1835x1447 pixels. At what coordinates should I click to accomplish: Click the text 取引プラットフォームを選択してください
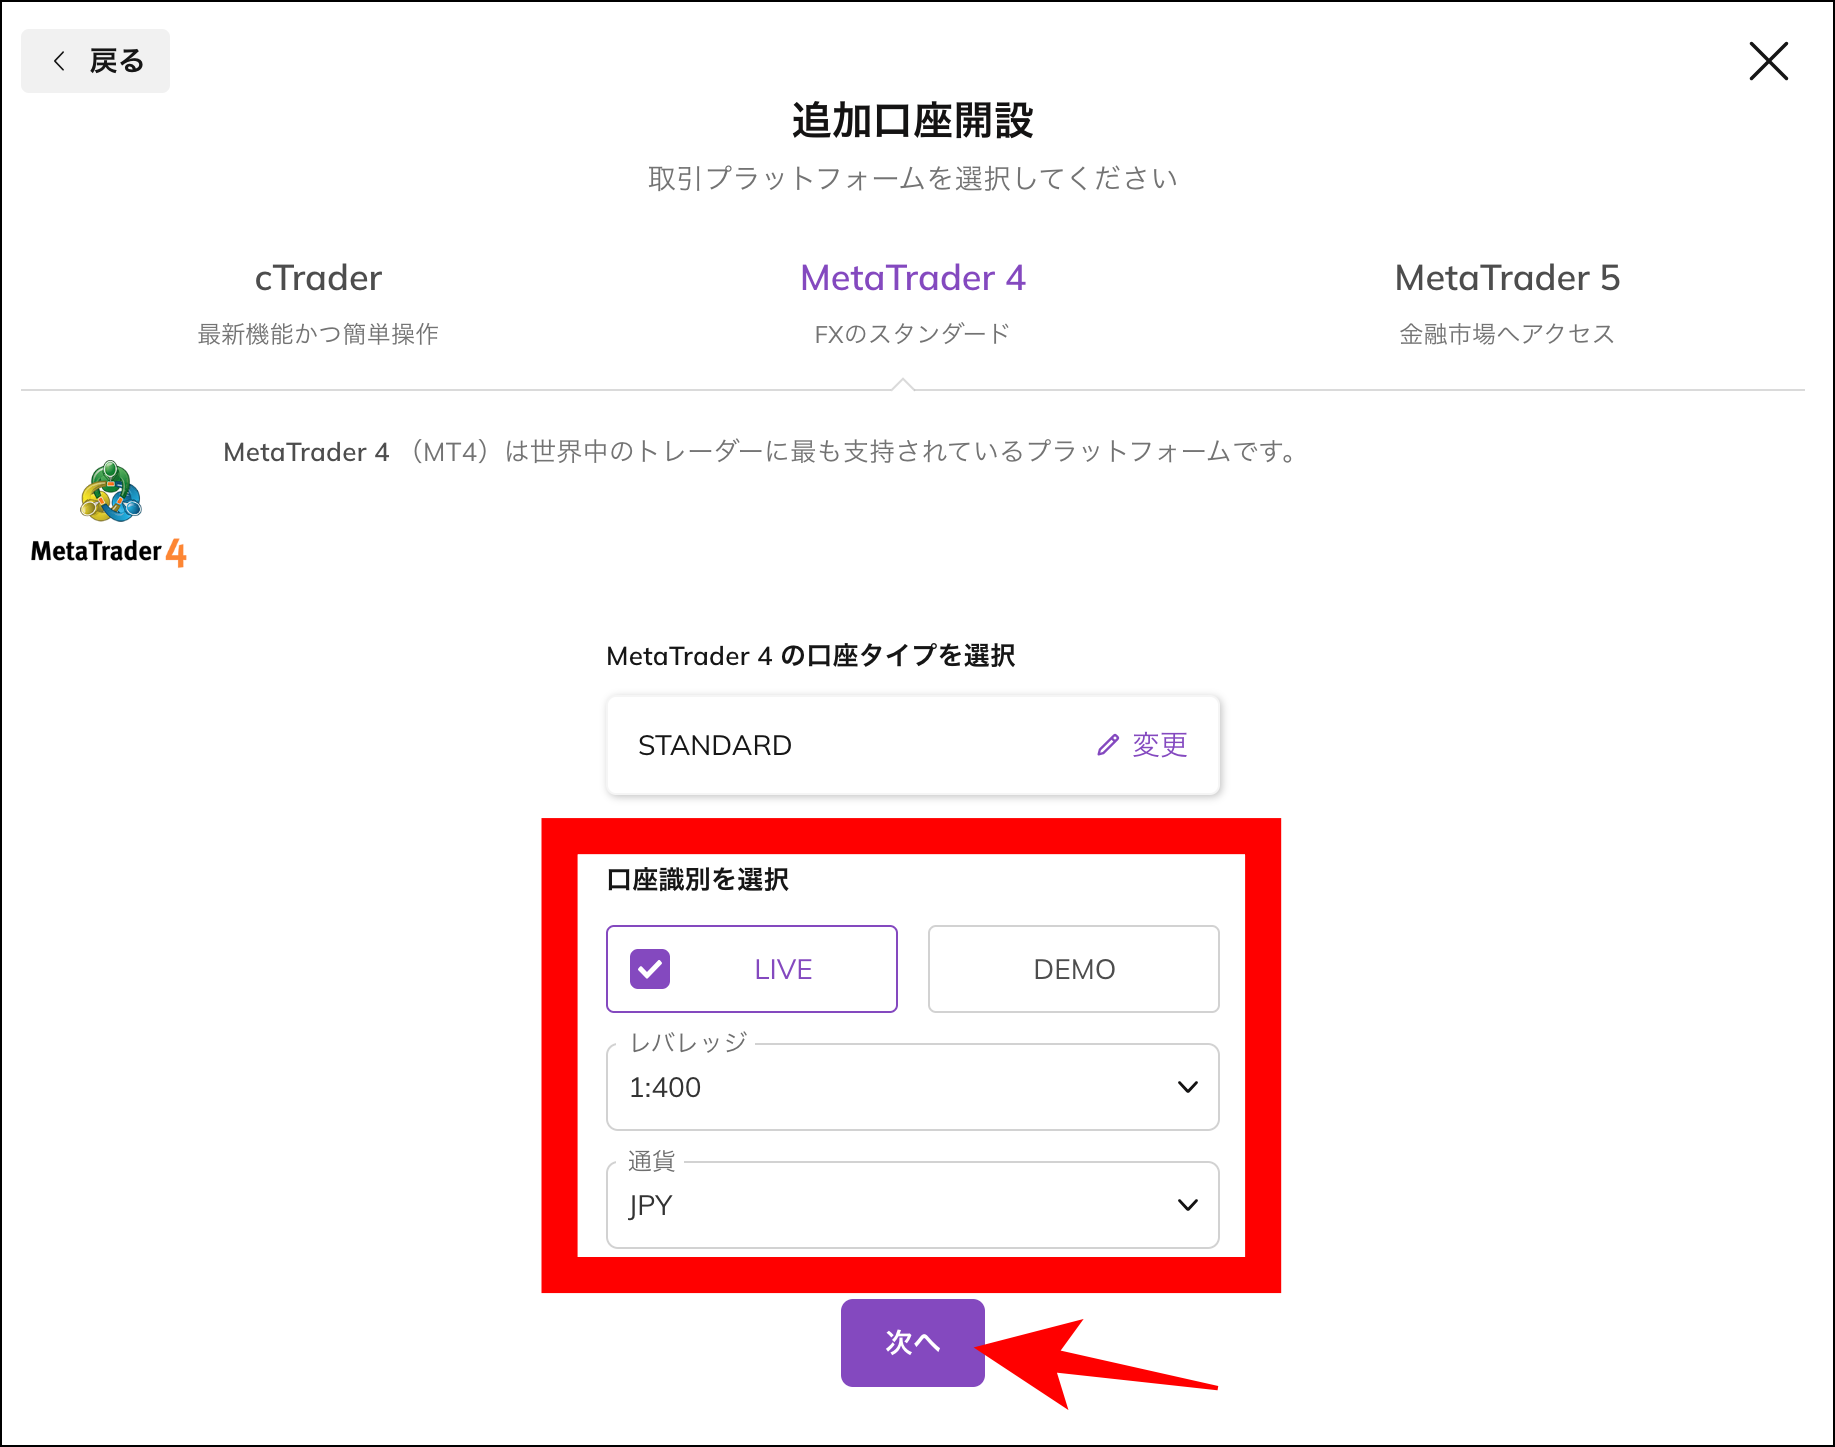[912, 178]
